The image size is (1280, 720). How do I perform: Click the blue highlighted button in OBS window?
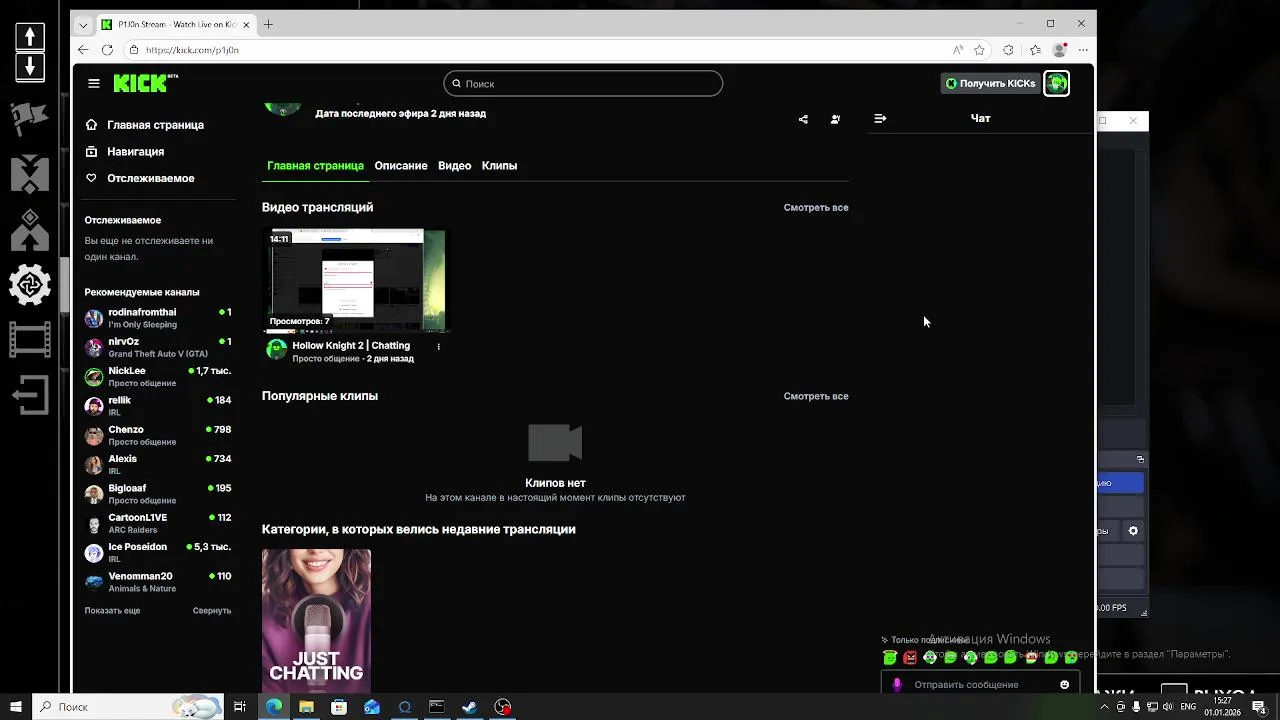click(1120, 483)
